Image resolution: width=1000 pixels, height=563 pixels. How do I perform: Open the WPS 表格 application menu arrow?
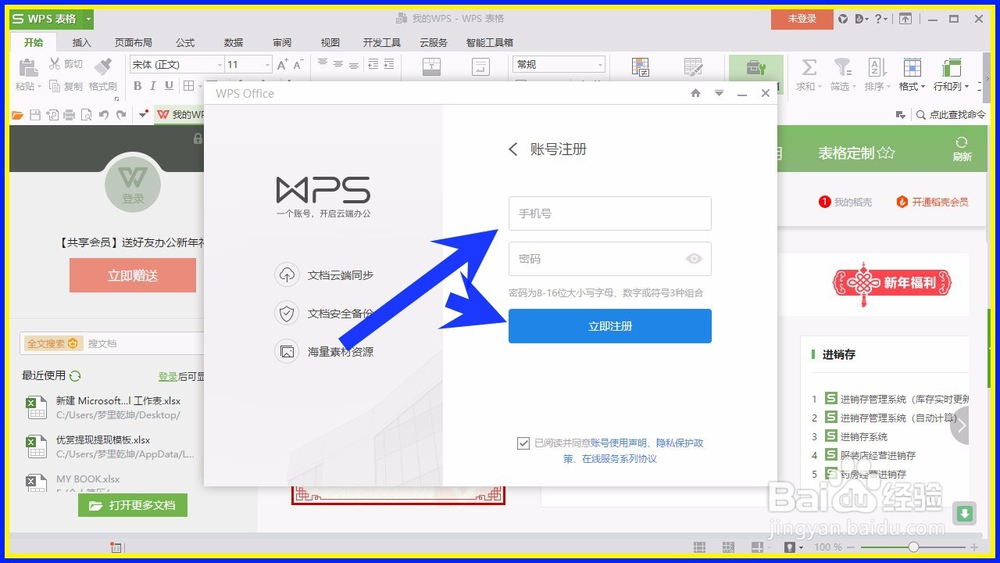coord(89,19)
